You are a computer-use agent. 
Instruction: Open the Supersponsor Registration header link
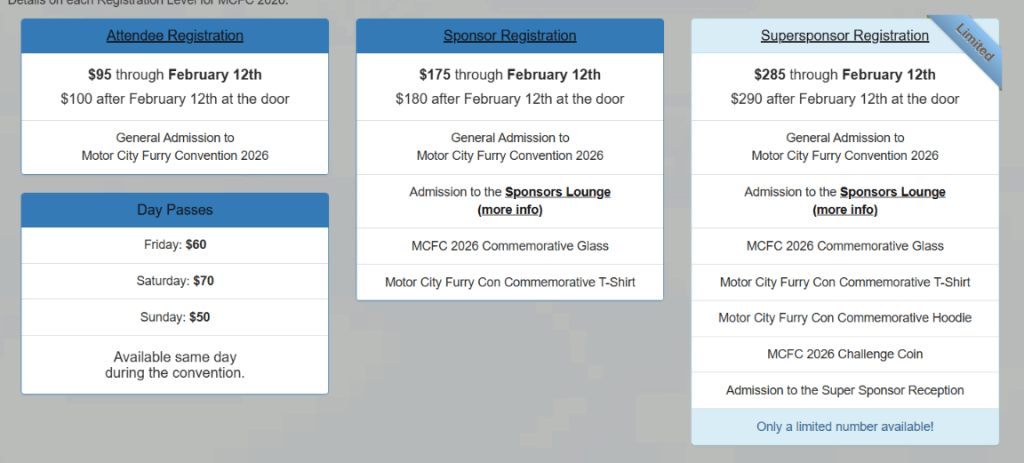coord(844,36)
